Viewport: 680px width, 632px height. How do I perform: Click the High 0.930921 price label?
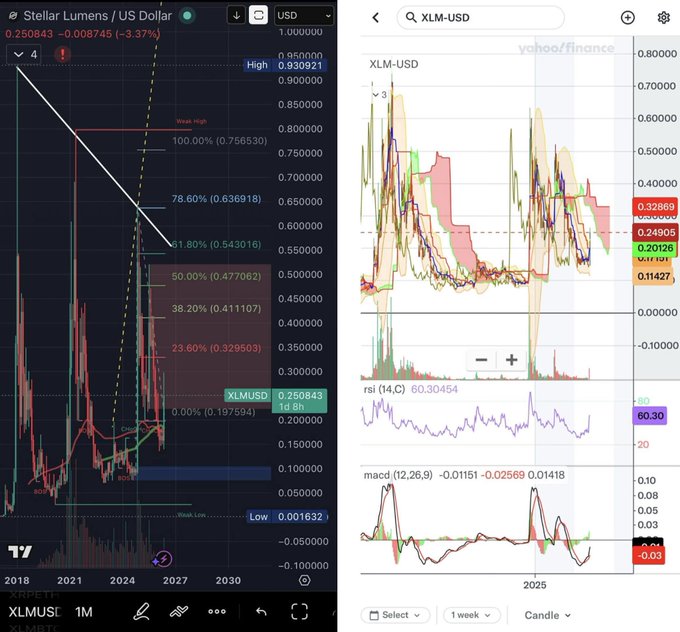pos(285,65)
